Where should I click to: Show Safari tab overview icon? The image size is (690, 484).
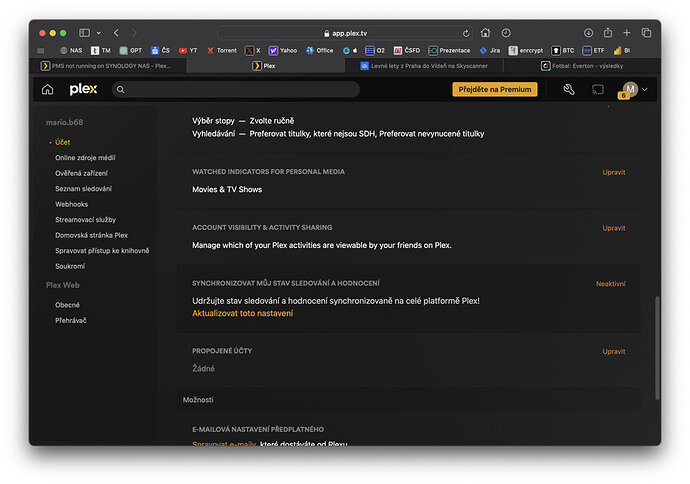point(646,33)
